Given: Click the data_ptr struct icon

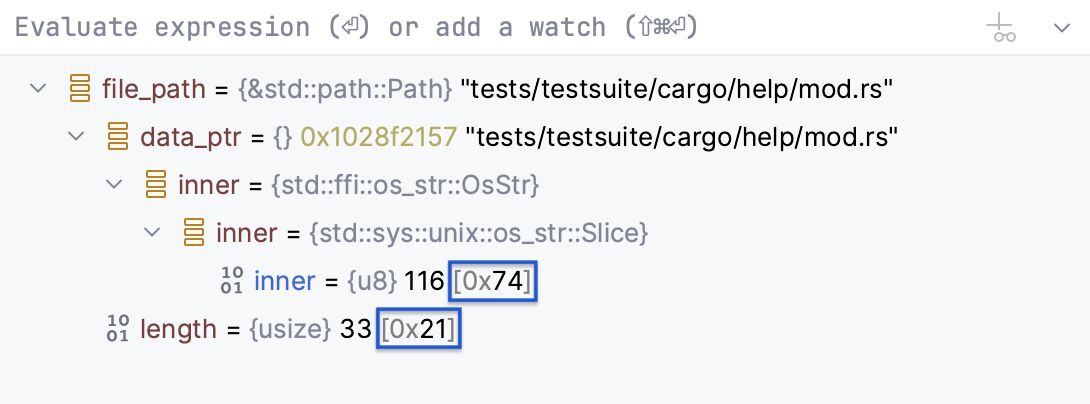Looking at the screenshot, I should click(118, 138).
